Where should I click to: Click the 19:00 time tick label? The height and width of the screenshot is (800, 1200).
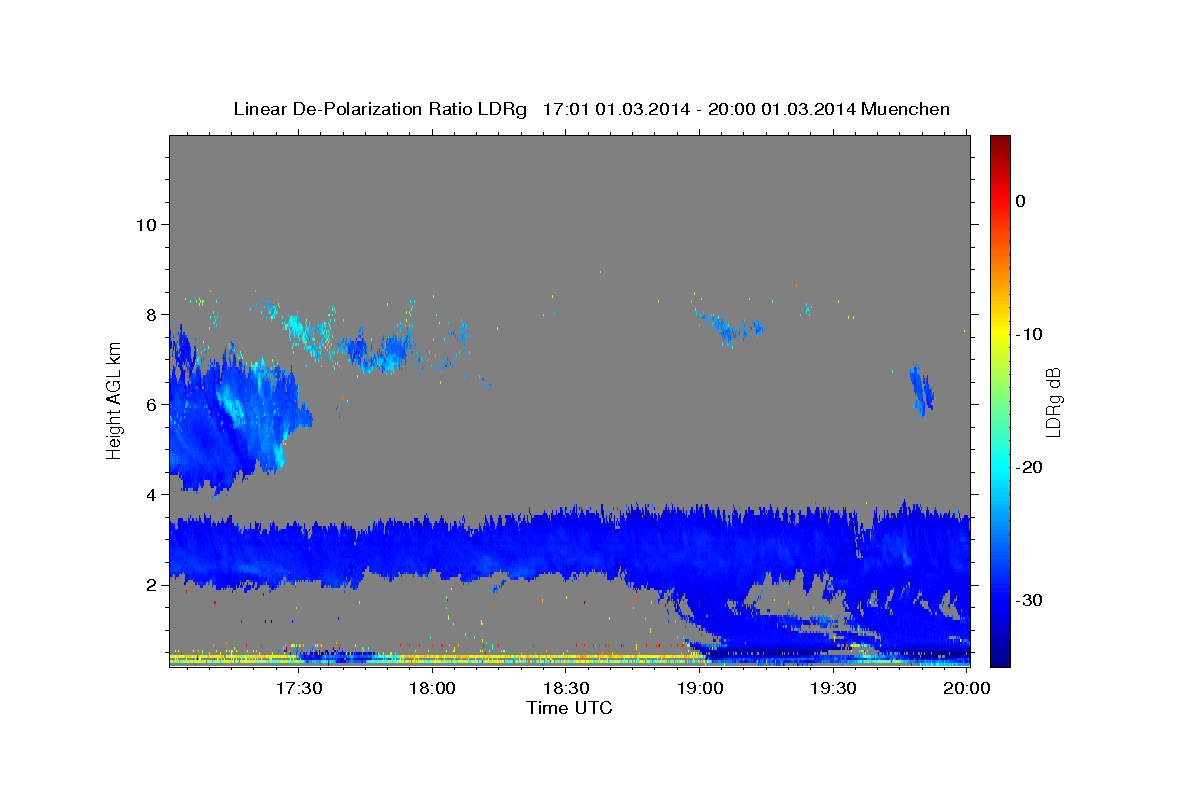[700, 688]
